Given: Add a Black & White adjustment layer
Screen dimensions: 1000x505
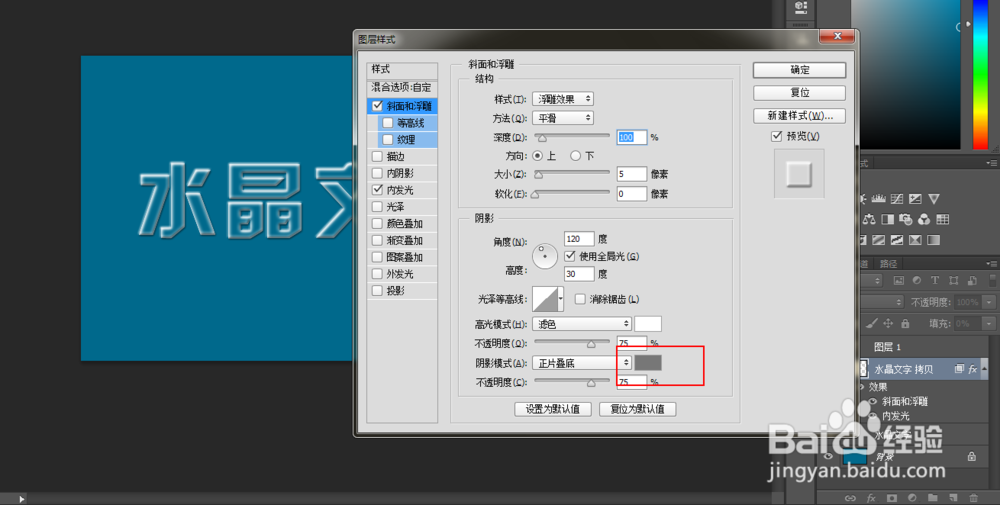Looking at the screenshot, I should click(887, 219).
